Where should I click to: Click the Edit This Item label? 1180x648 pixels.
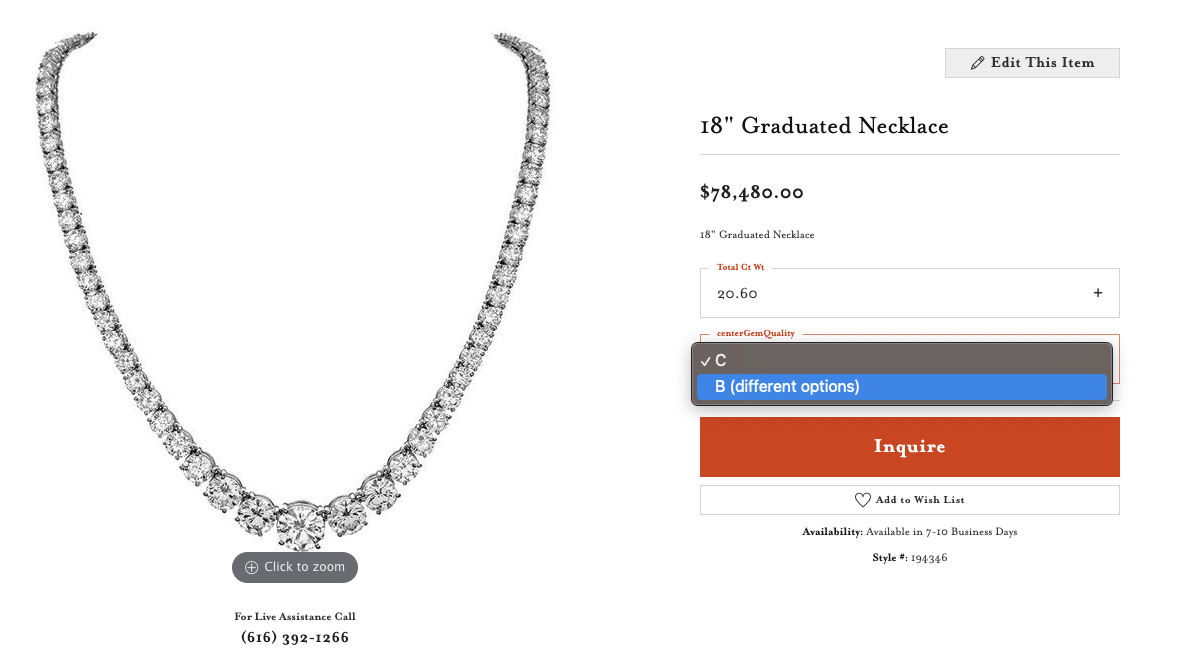[1042, 63]
